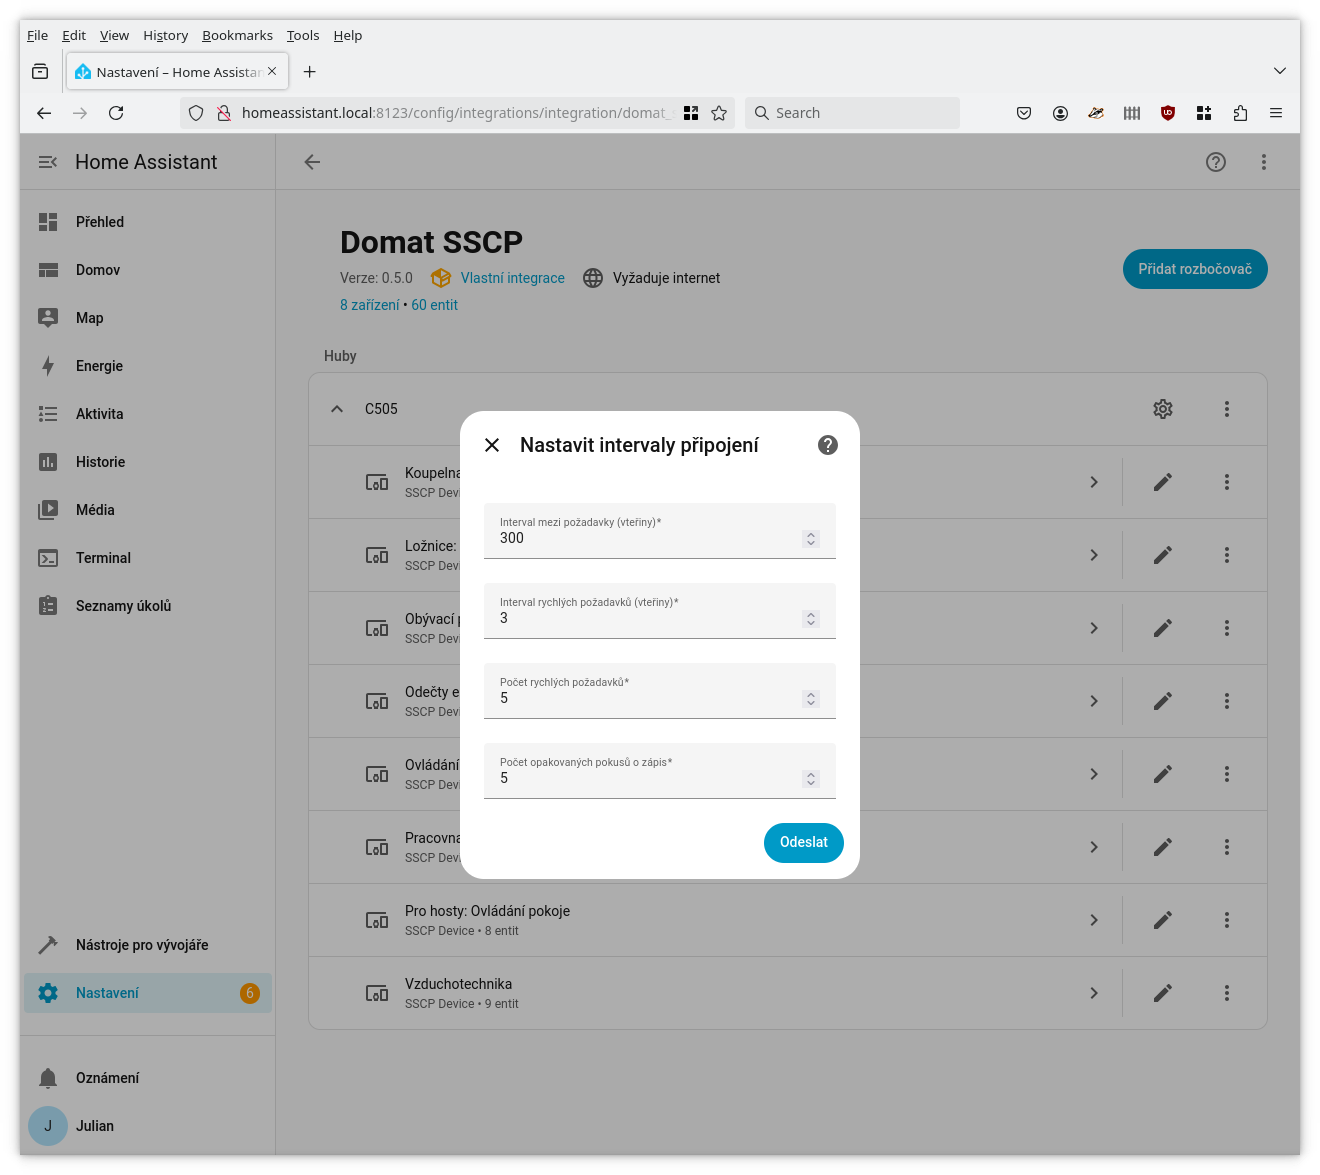Open the Odečty row chevron
This screenshot has height=1175, width=1320.
click(x=1094, y=701)
